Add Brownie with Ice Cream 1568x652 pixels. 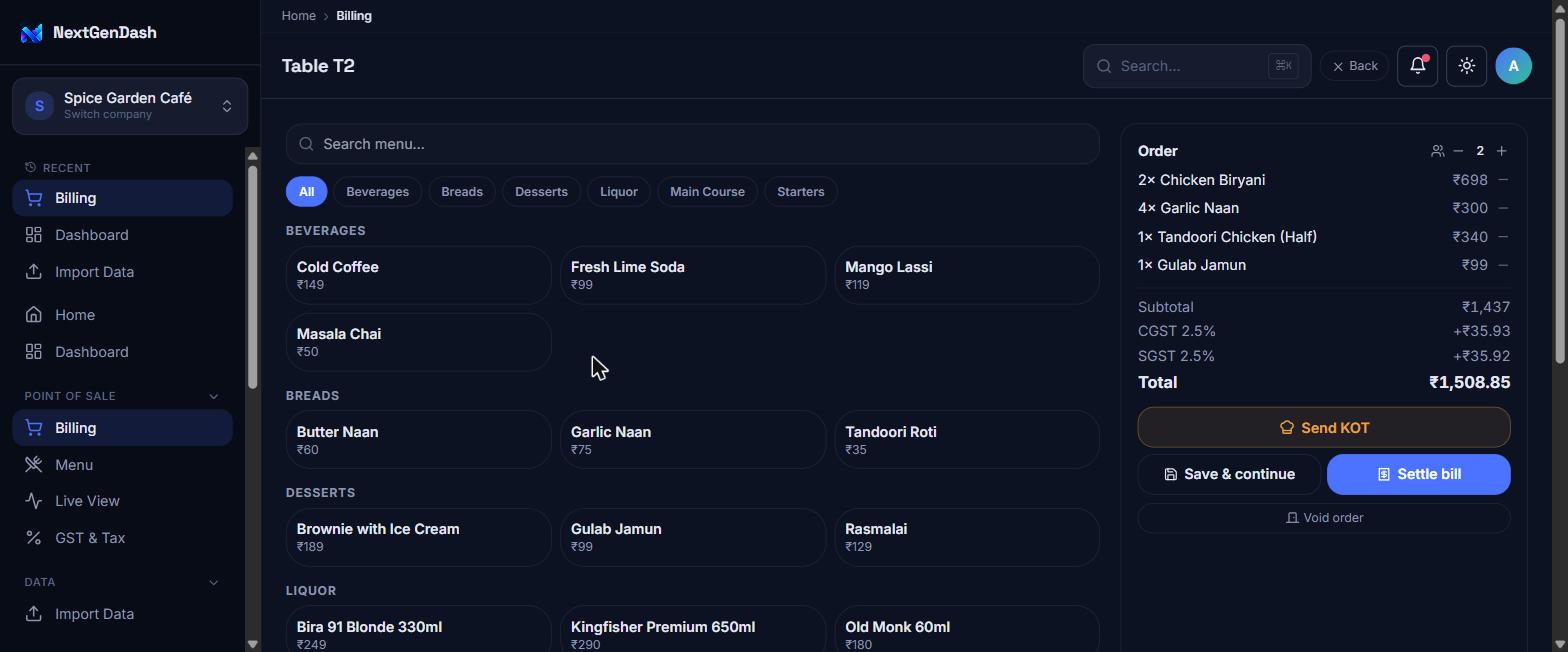[x=418, y=537]
